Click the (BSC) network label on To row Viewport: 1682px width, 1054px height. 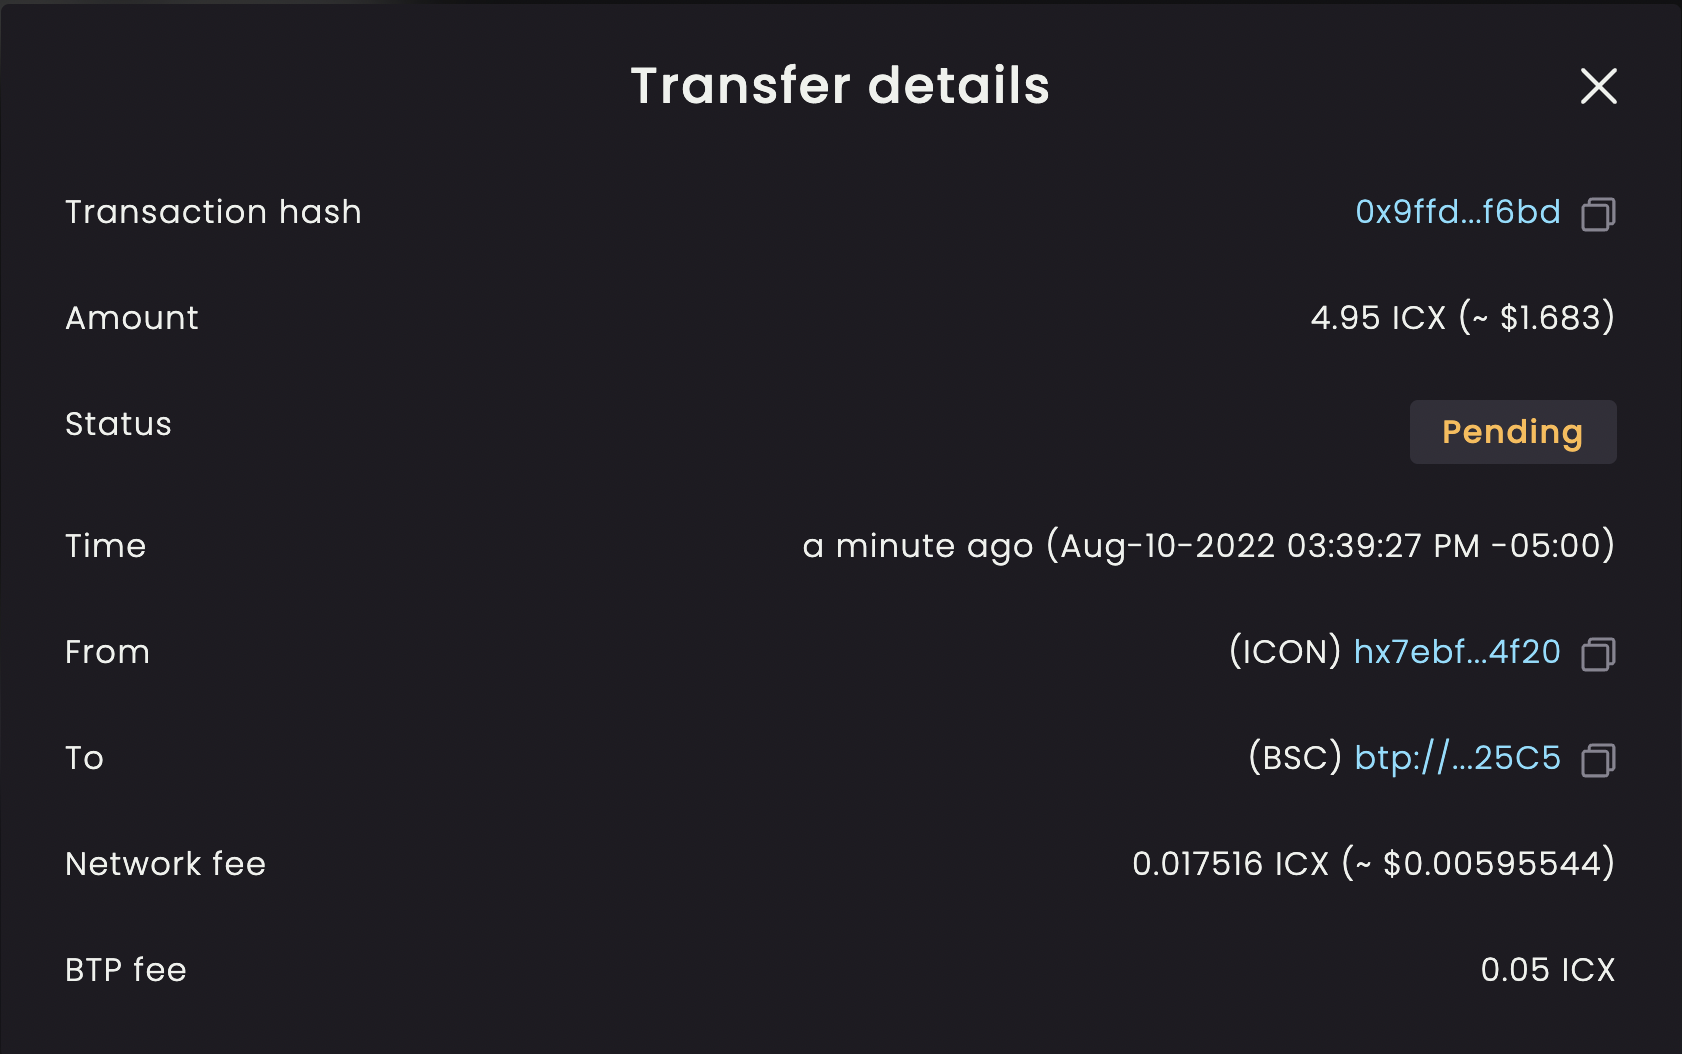1294,758
